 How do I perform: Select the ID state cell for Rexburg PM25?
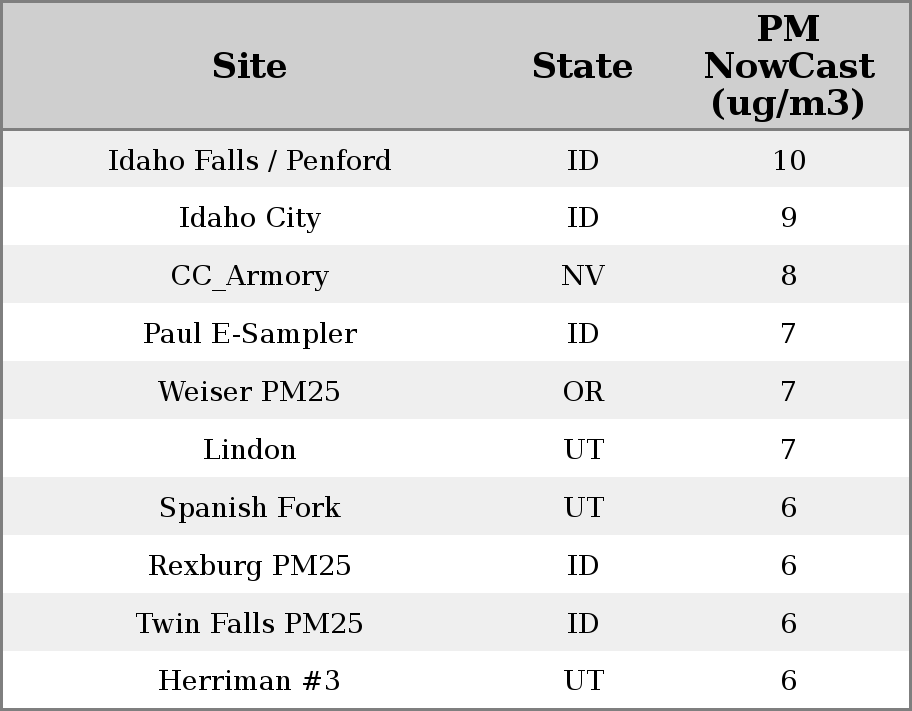(582, 566)
